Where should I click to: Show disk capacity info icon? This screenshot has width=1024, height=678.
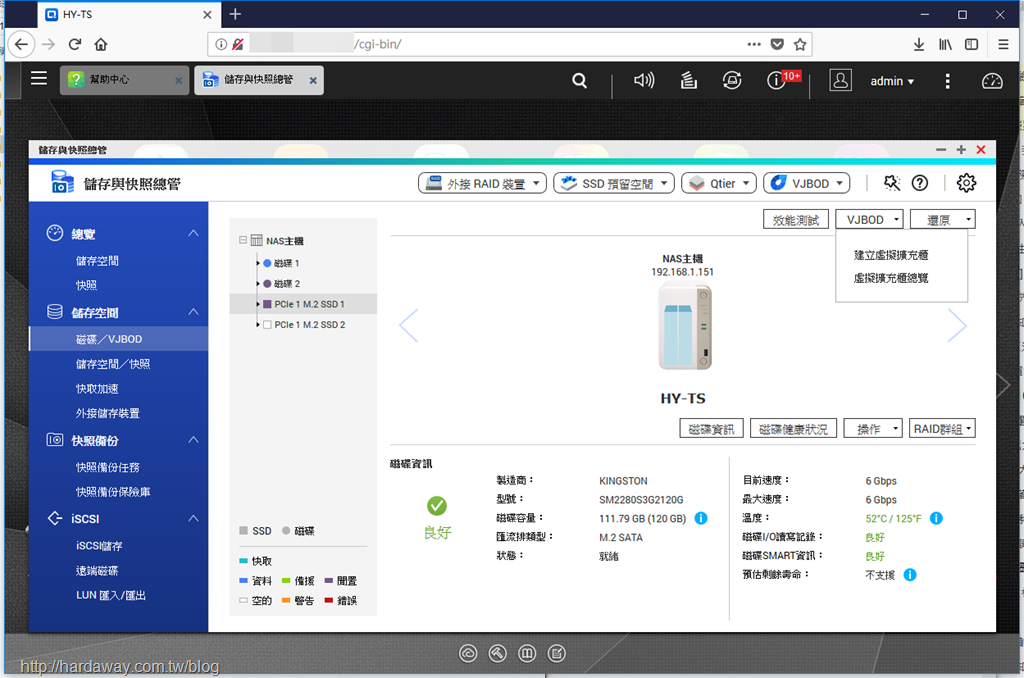tap(701, 518)
